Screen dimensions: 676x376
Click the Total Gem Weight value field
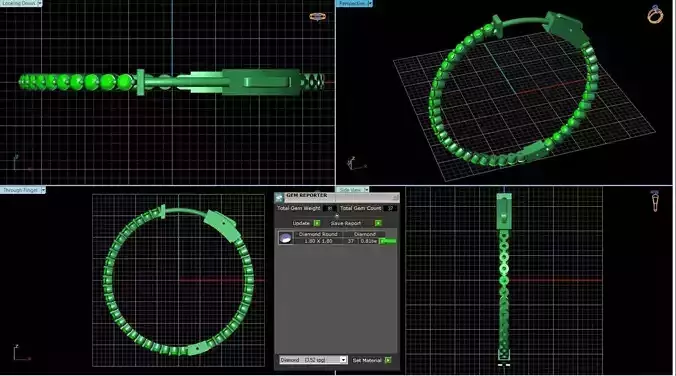point(330,208)
